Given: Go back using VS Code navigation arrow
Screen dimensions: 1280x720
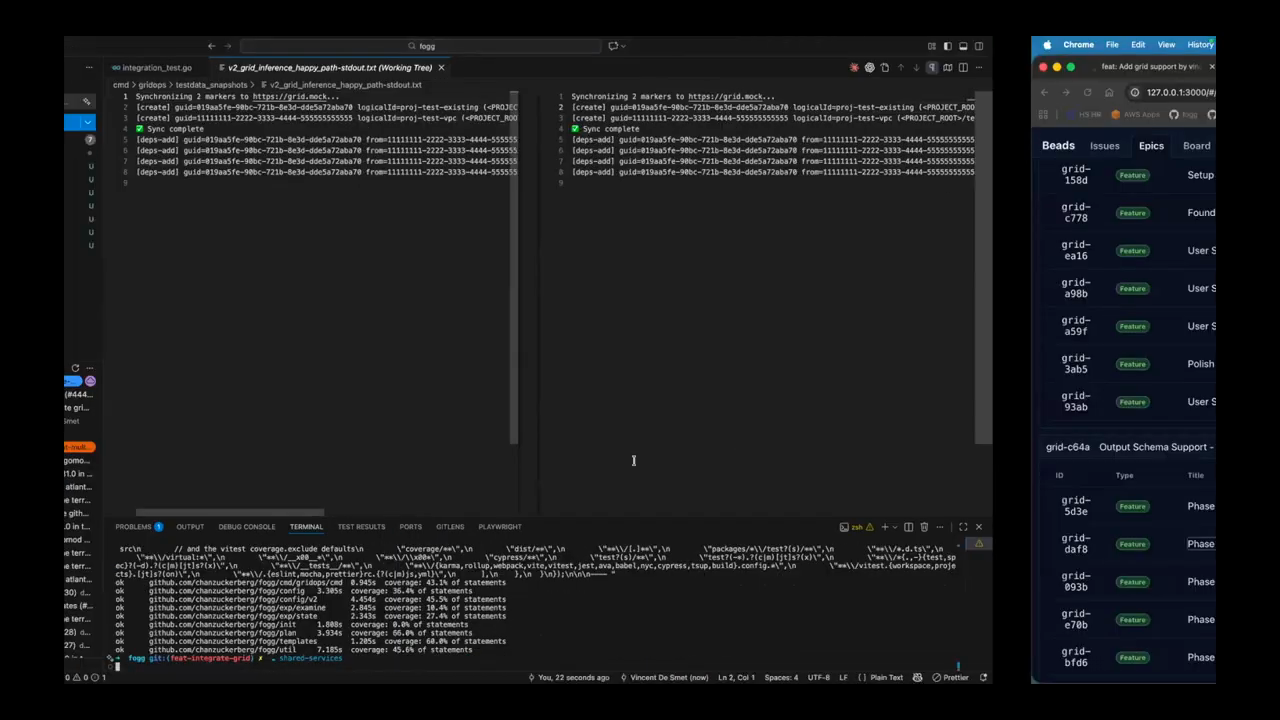Looking at the screenshot, I should 211,46.
